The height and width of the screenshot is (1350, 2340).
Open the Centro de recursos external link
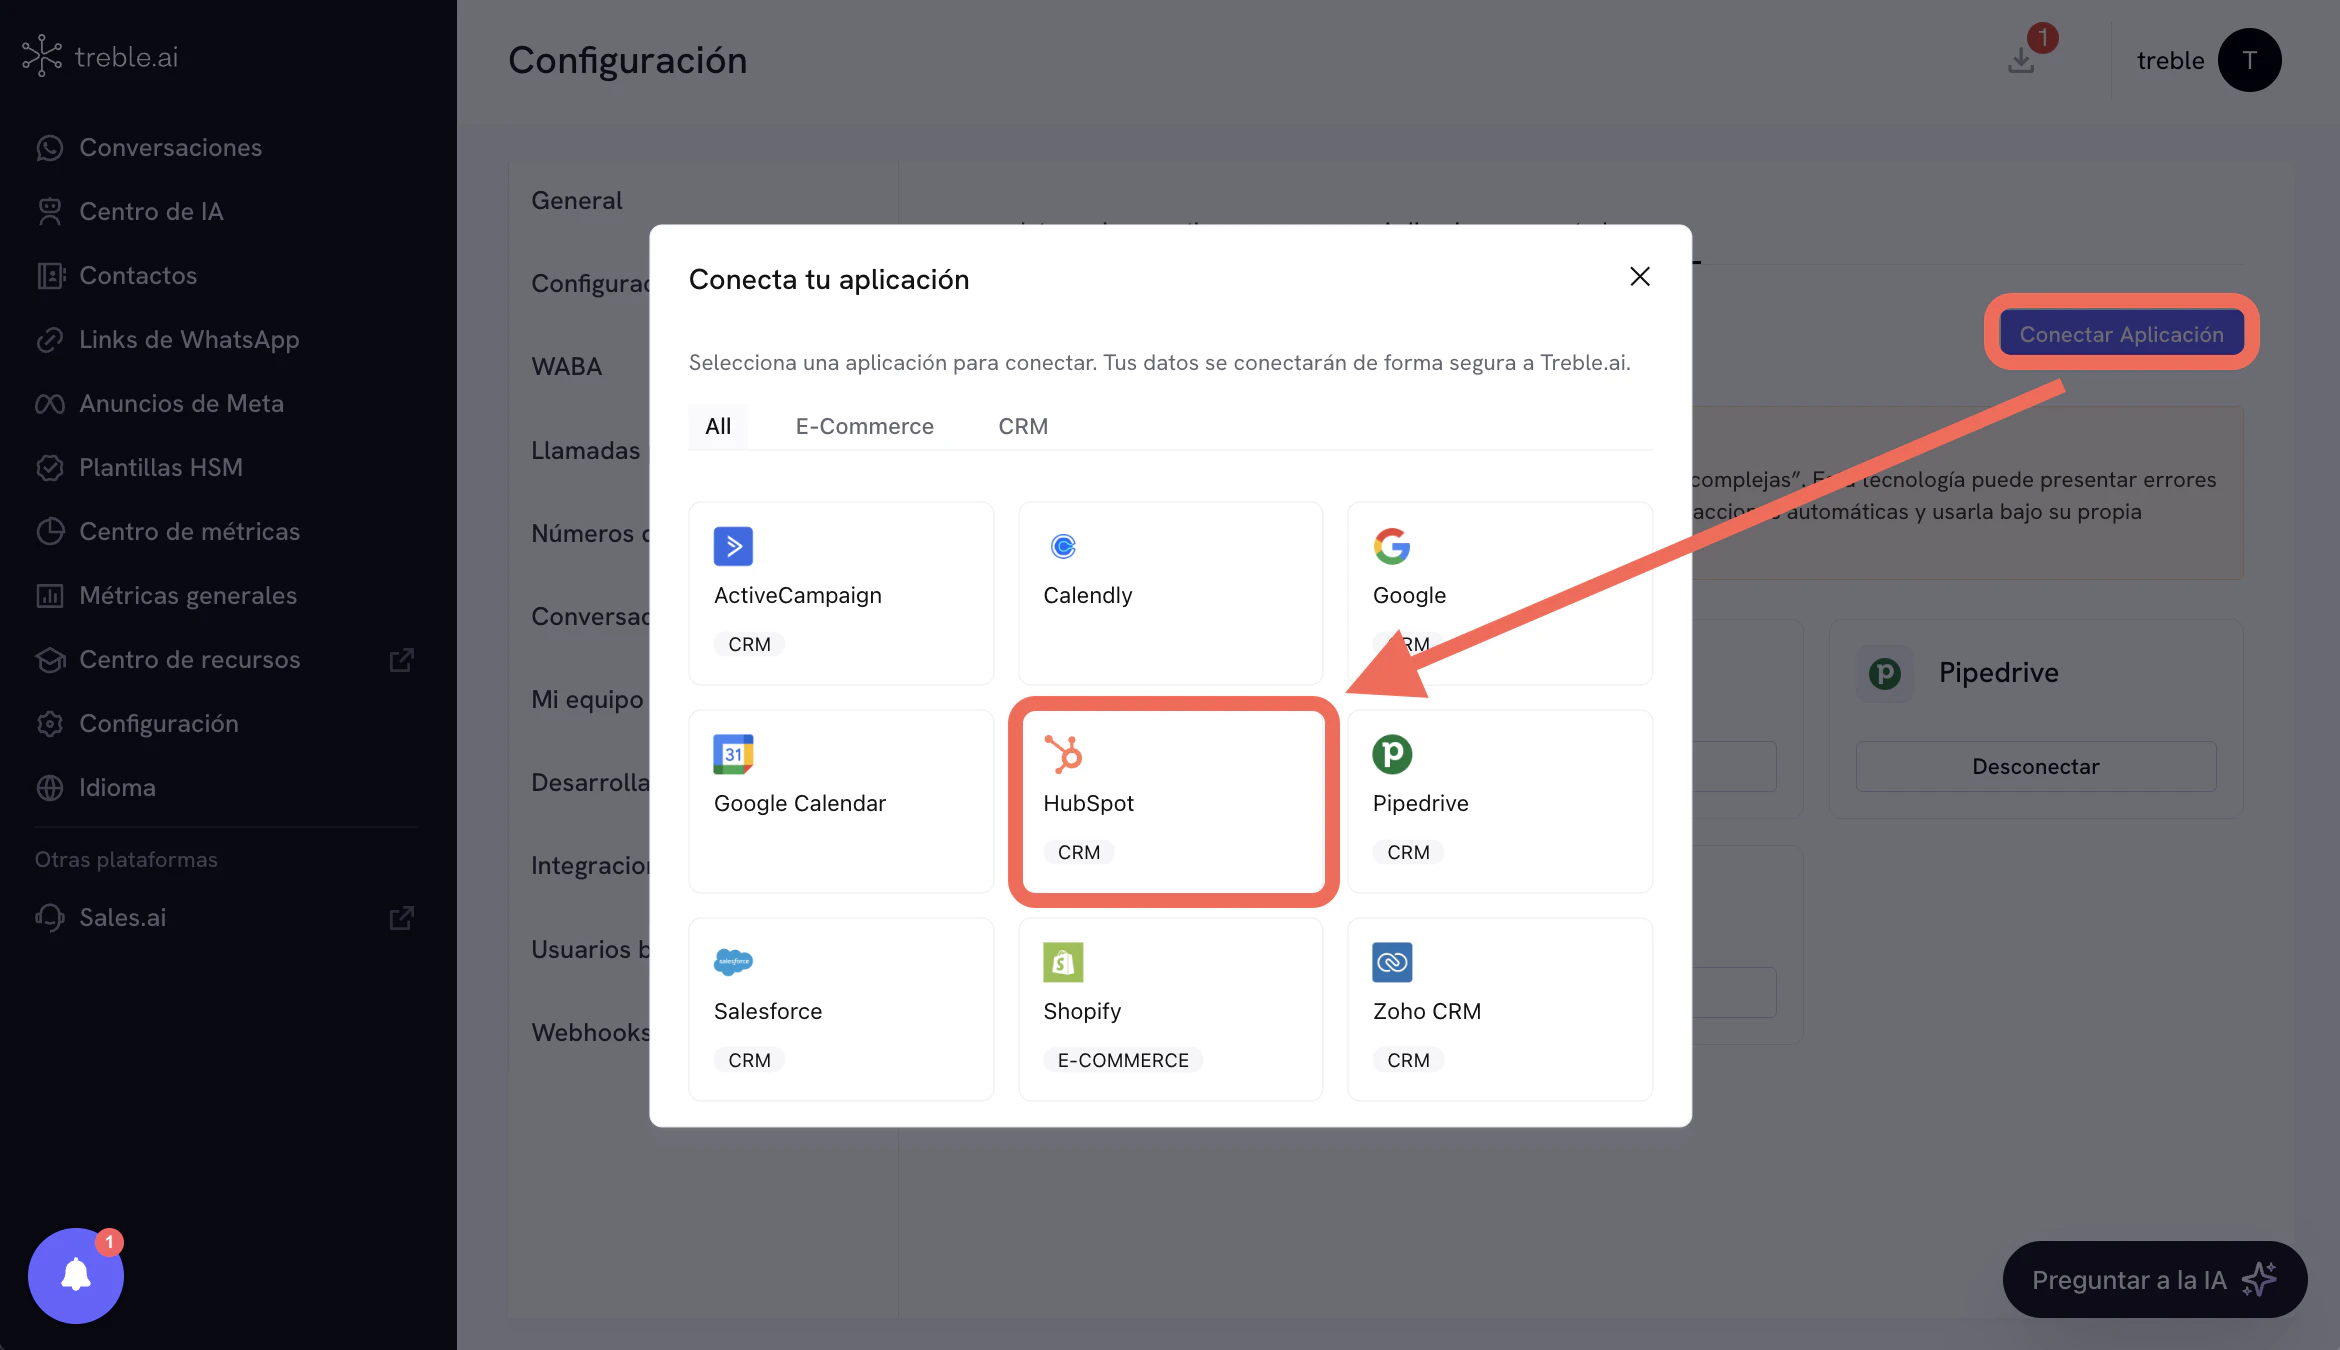(x=401, y=659)
